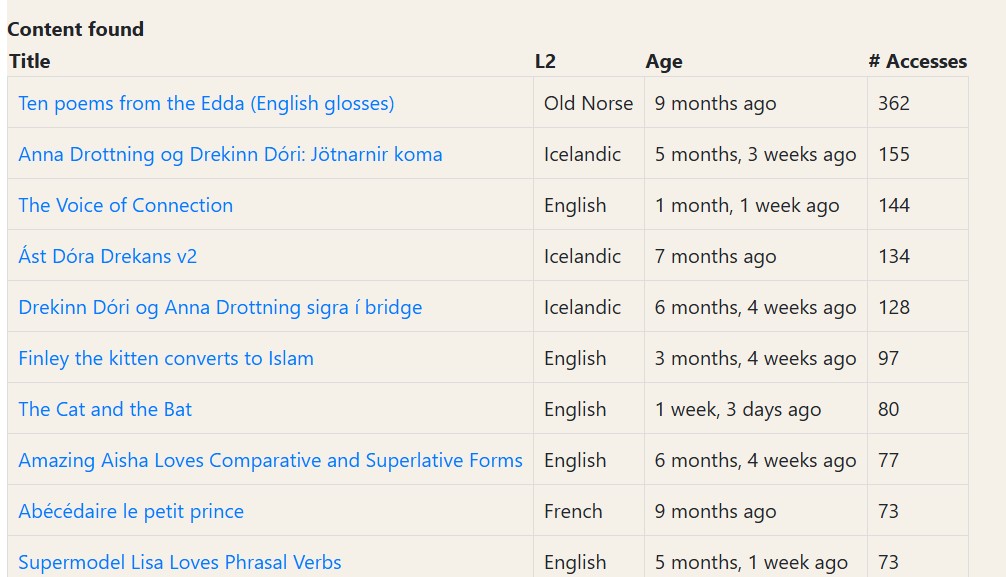Screen dimensions: 1006x577
Task: Click the "Age" column header
Action: [664, 61]
